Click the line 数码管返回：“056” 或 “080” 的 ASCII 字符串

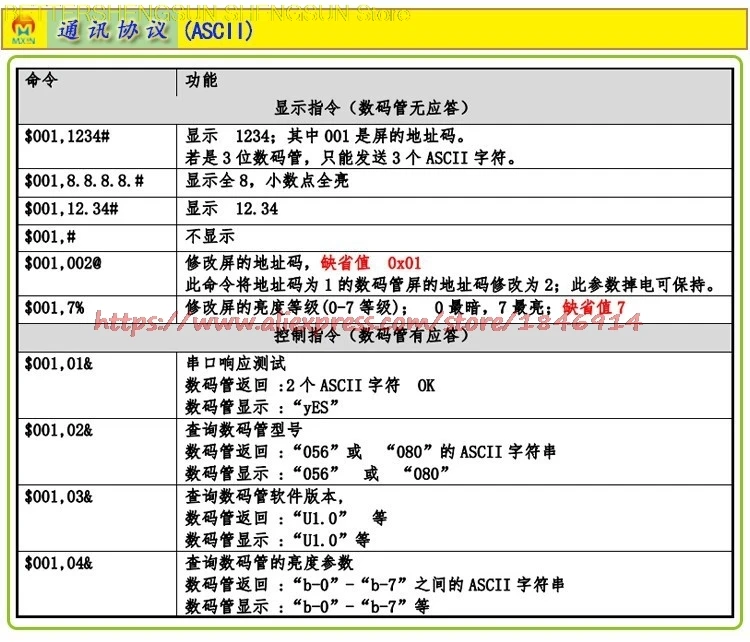371,452
